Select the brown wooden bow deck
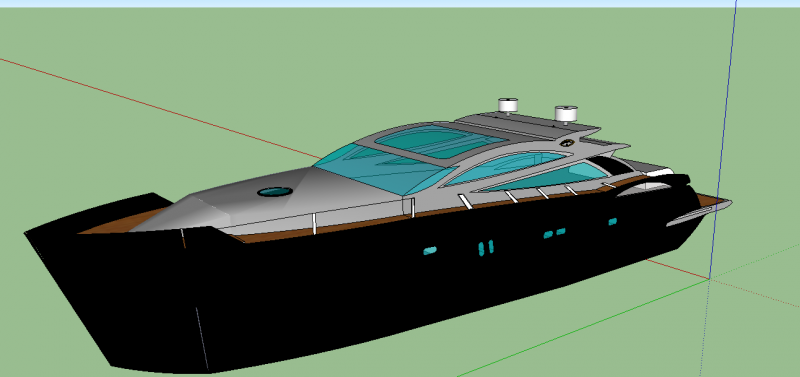Viewport: 800px width, 377px height. point(125,222)
